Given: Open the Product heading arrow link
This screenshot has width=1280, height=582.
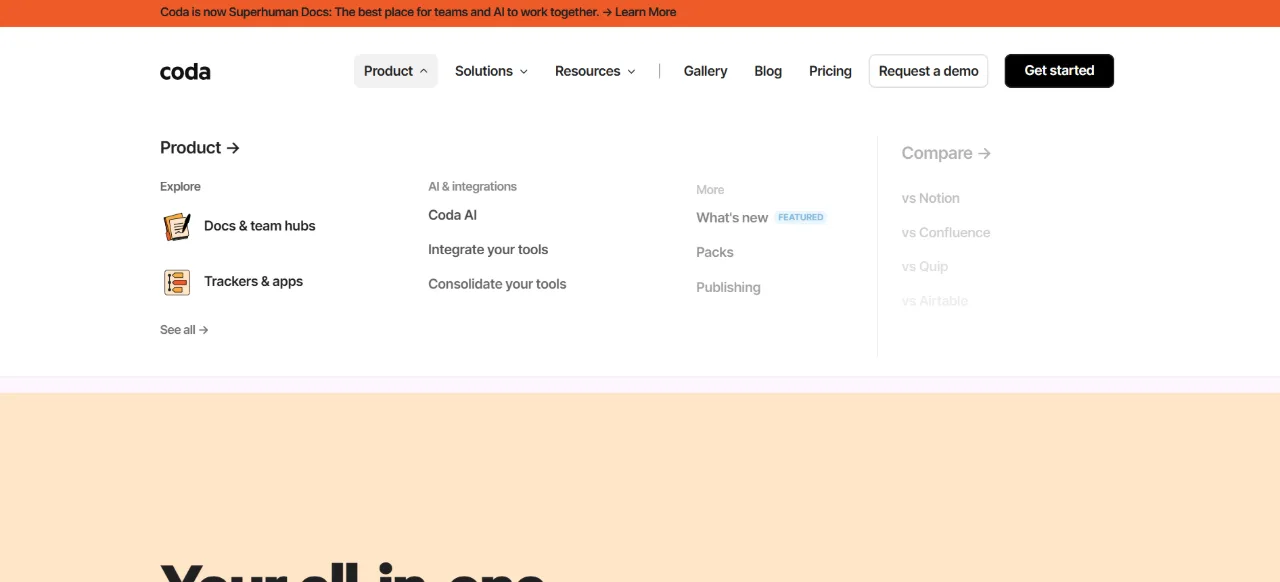Looking at the screenshot, I should [200, 148].
